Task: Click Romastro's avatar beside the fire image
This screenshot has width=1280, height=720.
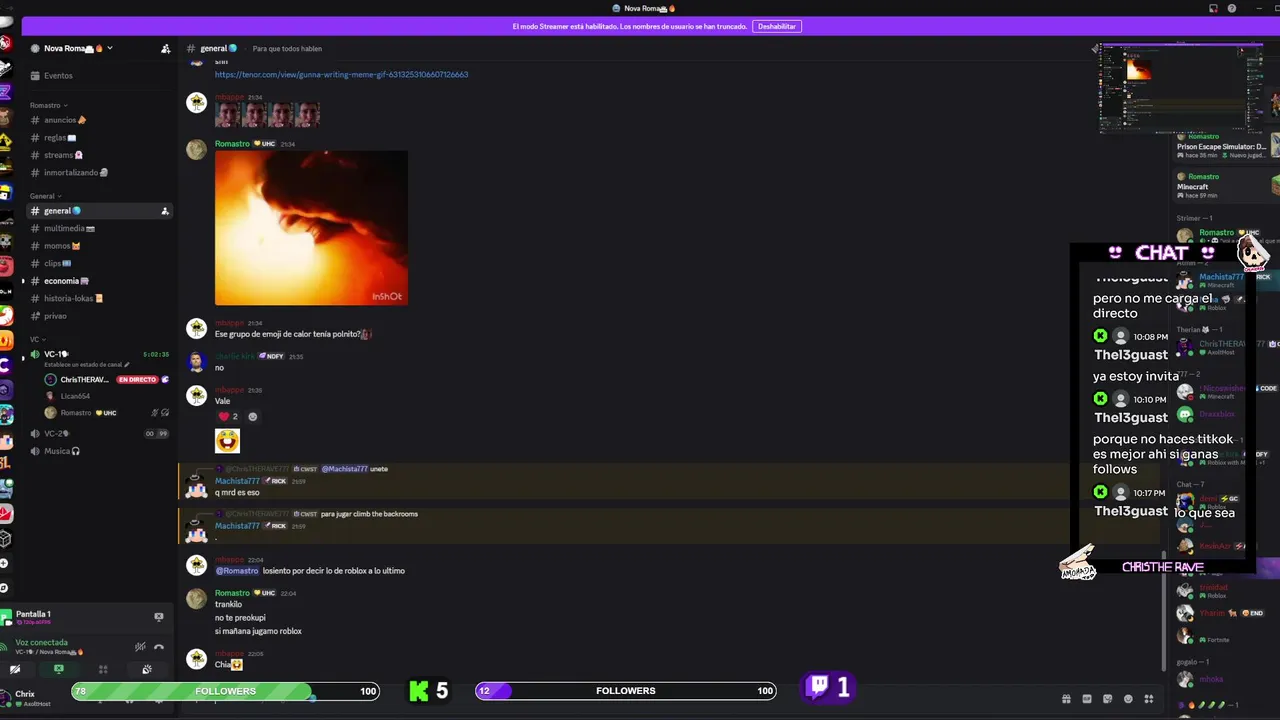Action: point(196,150)
